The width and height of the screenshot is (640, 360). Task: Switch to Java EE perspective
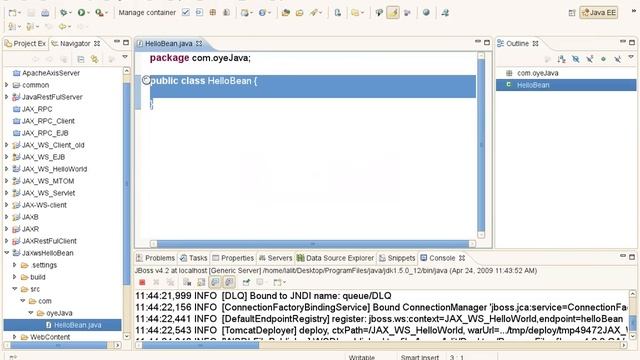599,13
